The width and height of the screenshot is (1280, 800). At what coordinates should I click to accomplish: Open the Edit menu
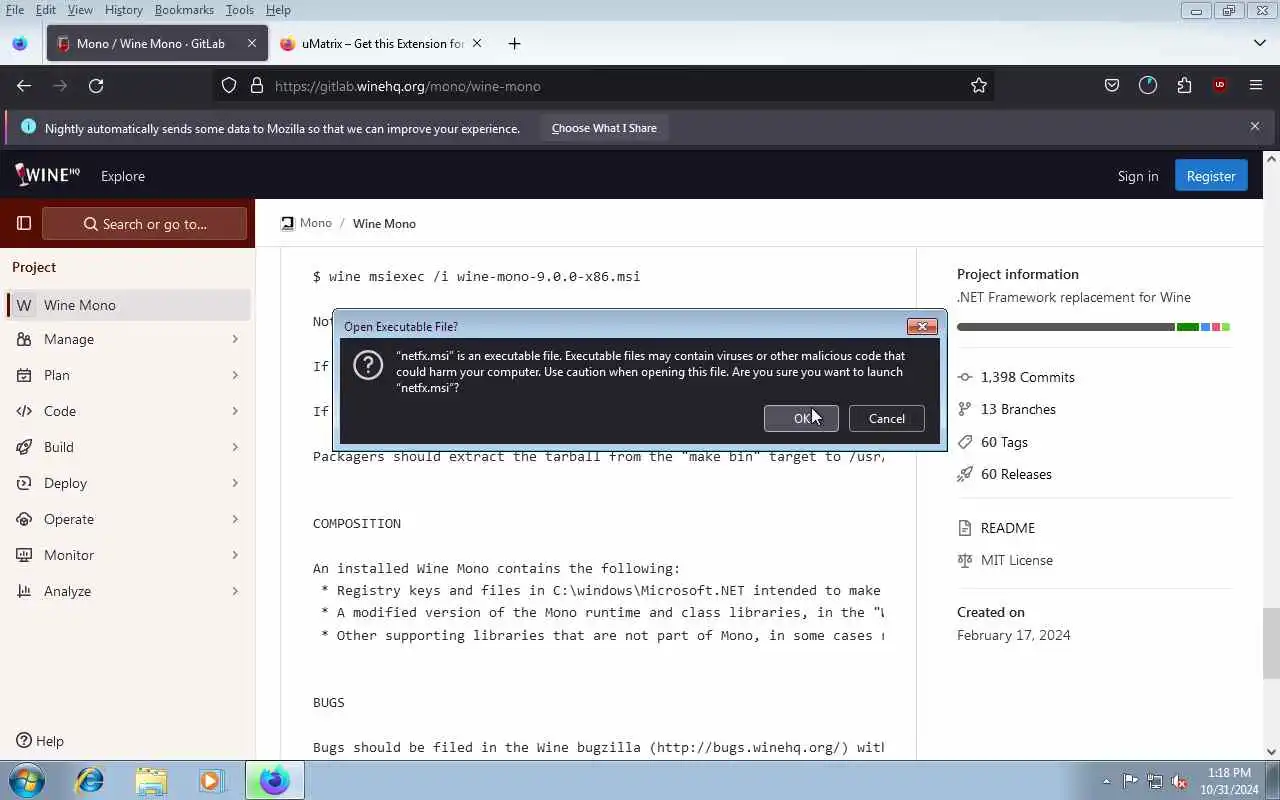(46, 10)
